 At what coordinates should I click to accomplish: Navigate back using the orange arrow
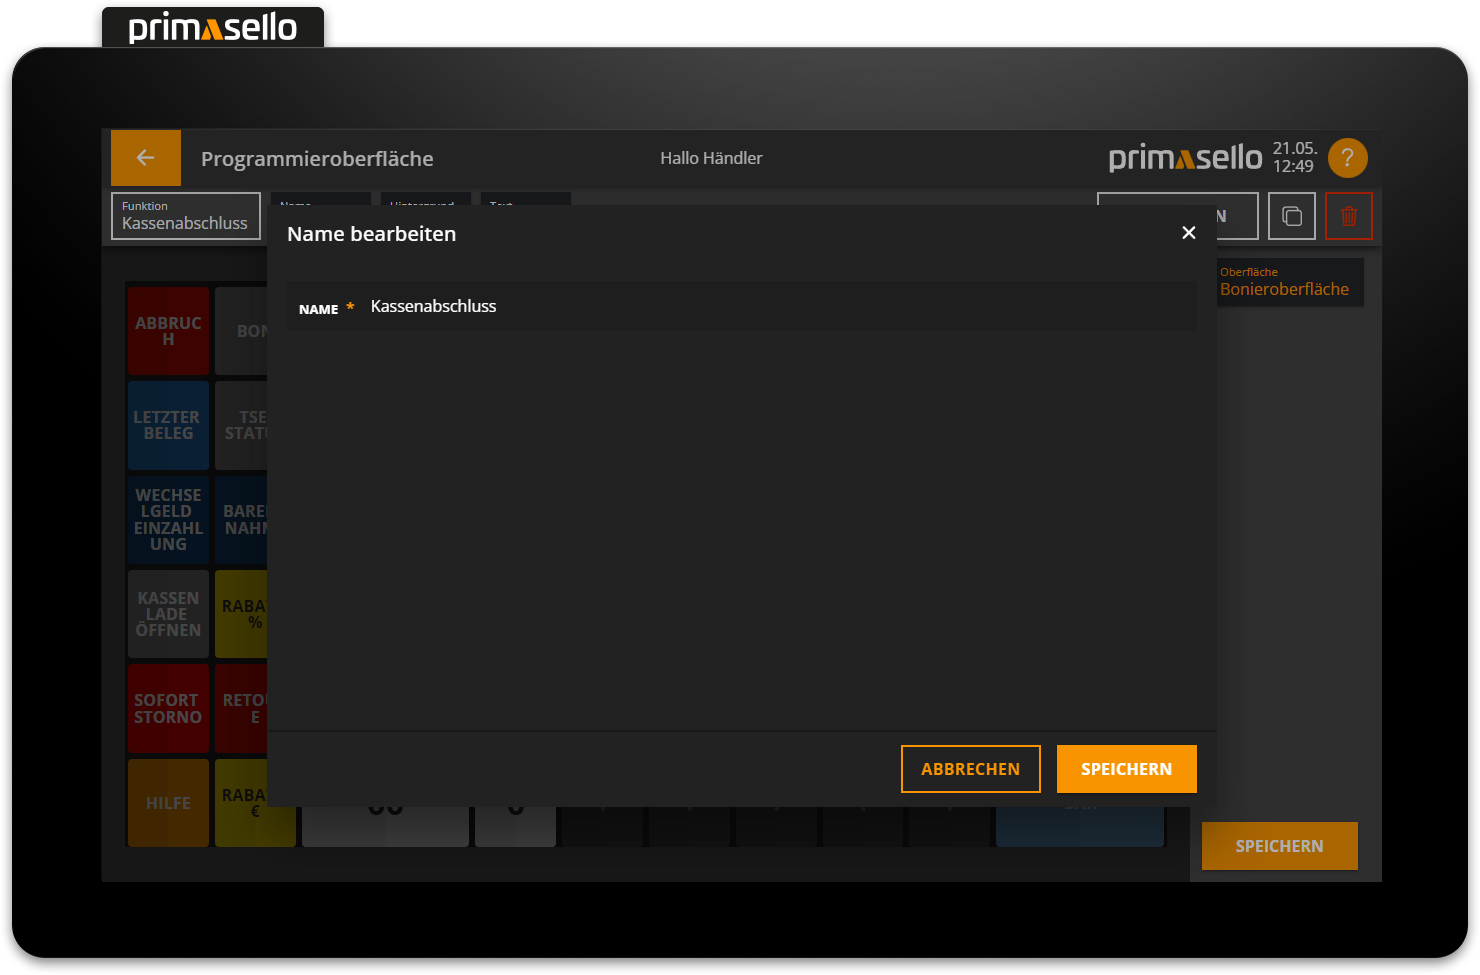pyautogui.click(x=145, y=157)
